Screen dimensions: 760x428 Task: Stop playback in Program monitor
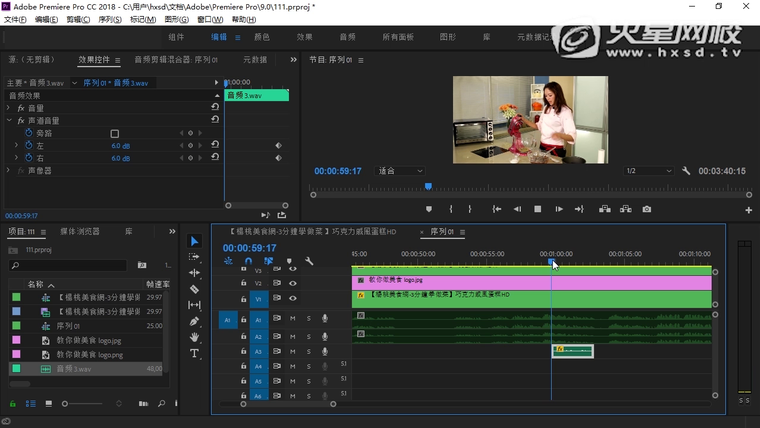tap(537, 209)
